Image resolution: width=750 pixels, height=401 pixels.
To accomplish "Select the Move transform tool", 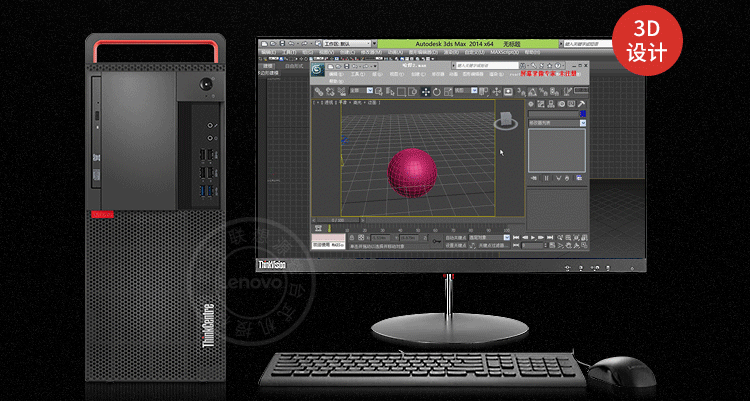I will click(424, 91).
